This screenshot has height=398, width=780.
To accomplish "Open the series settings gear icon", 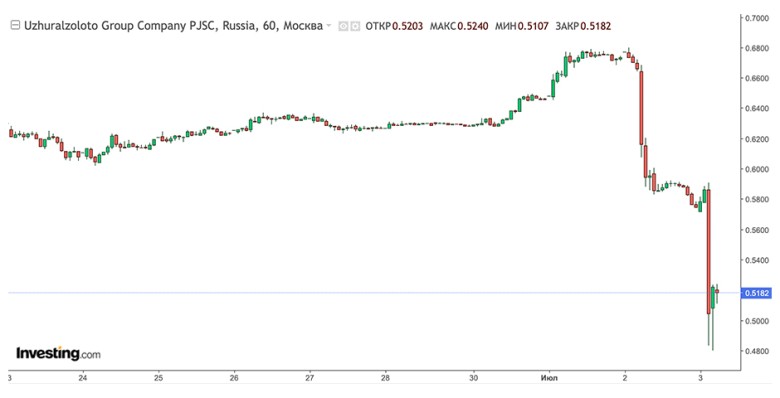I will click(x=355, y=26).
